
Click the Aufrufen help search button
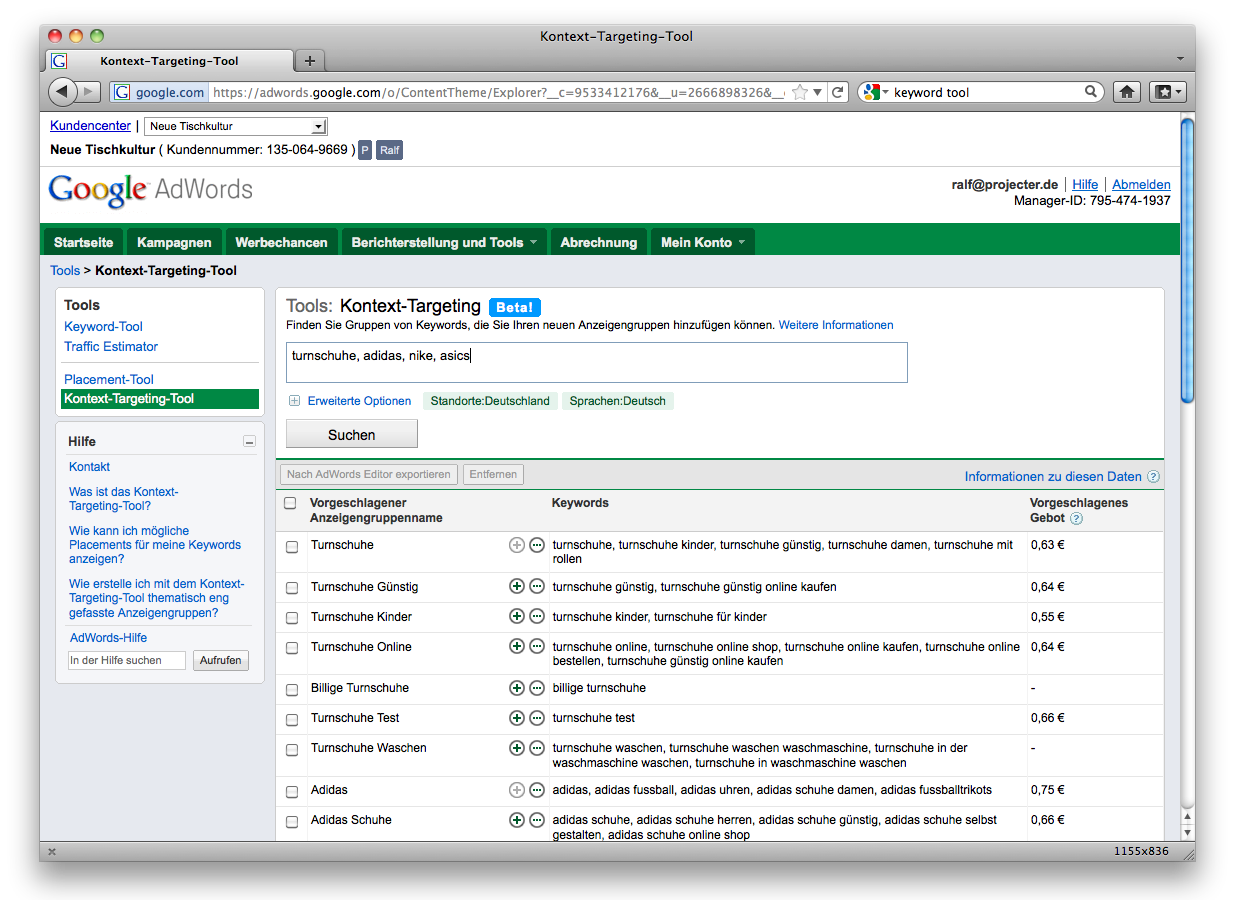pyautogui.click(x=220, y=661)
